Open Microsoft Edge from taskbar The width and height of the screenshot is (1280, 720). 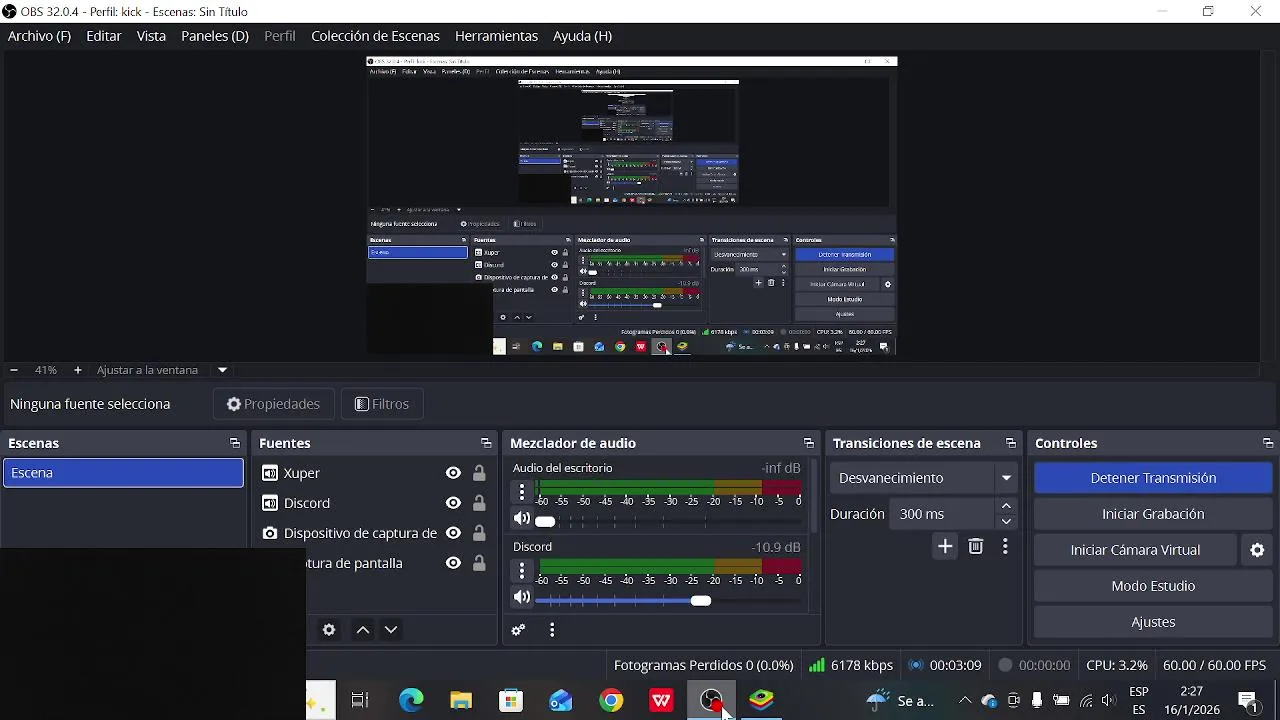tap(411, 701)
